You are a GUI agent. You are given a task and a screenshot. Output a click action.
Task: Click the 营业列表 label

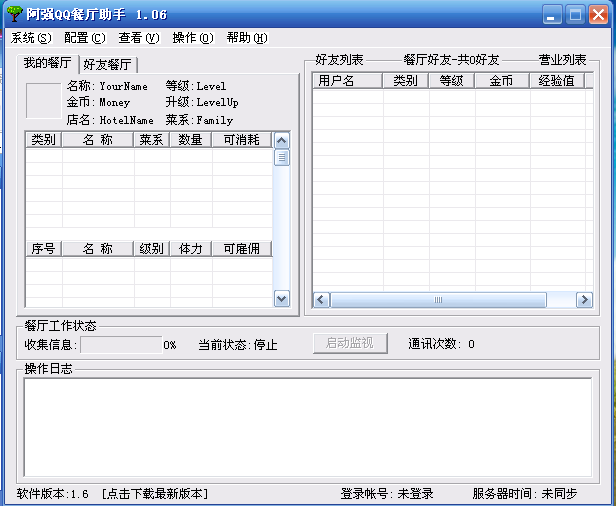click(563, 60)
